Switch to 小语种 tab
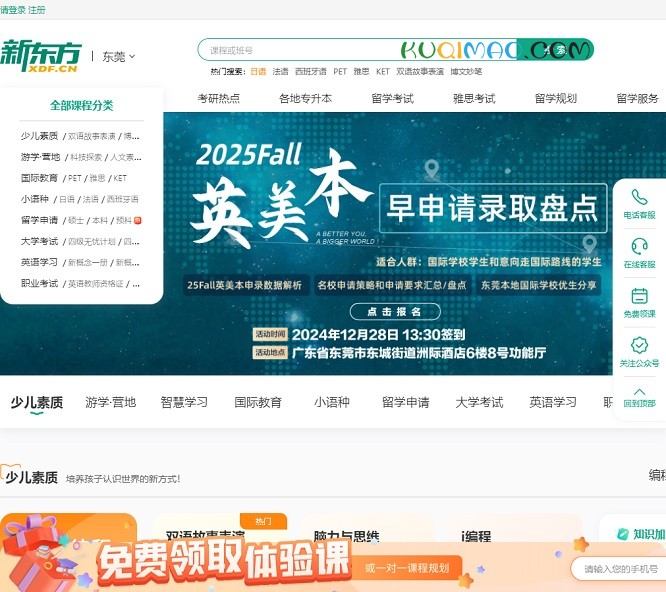Viewport: 666px width, 592px height. pos(332,402)
